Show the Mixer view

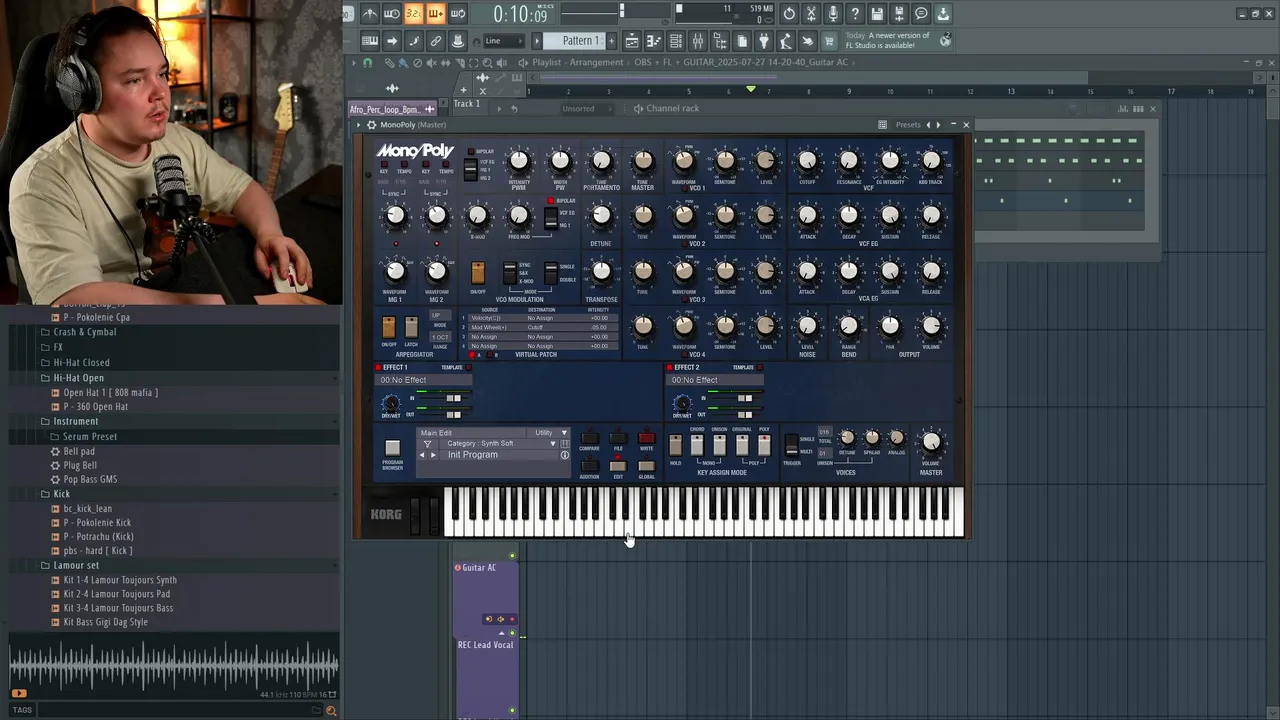click(x=698, y=41)
